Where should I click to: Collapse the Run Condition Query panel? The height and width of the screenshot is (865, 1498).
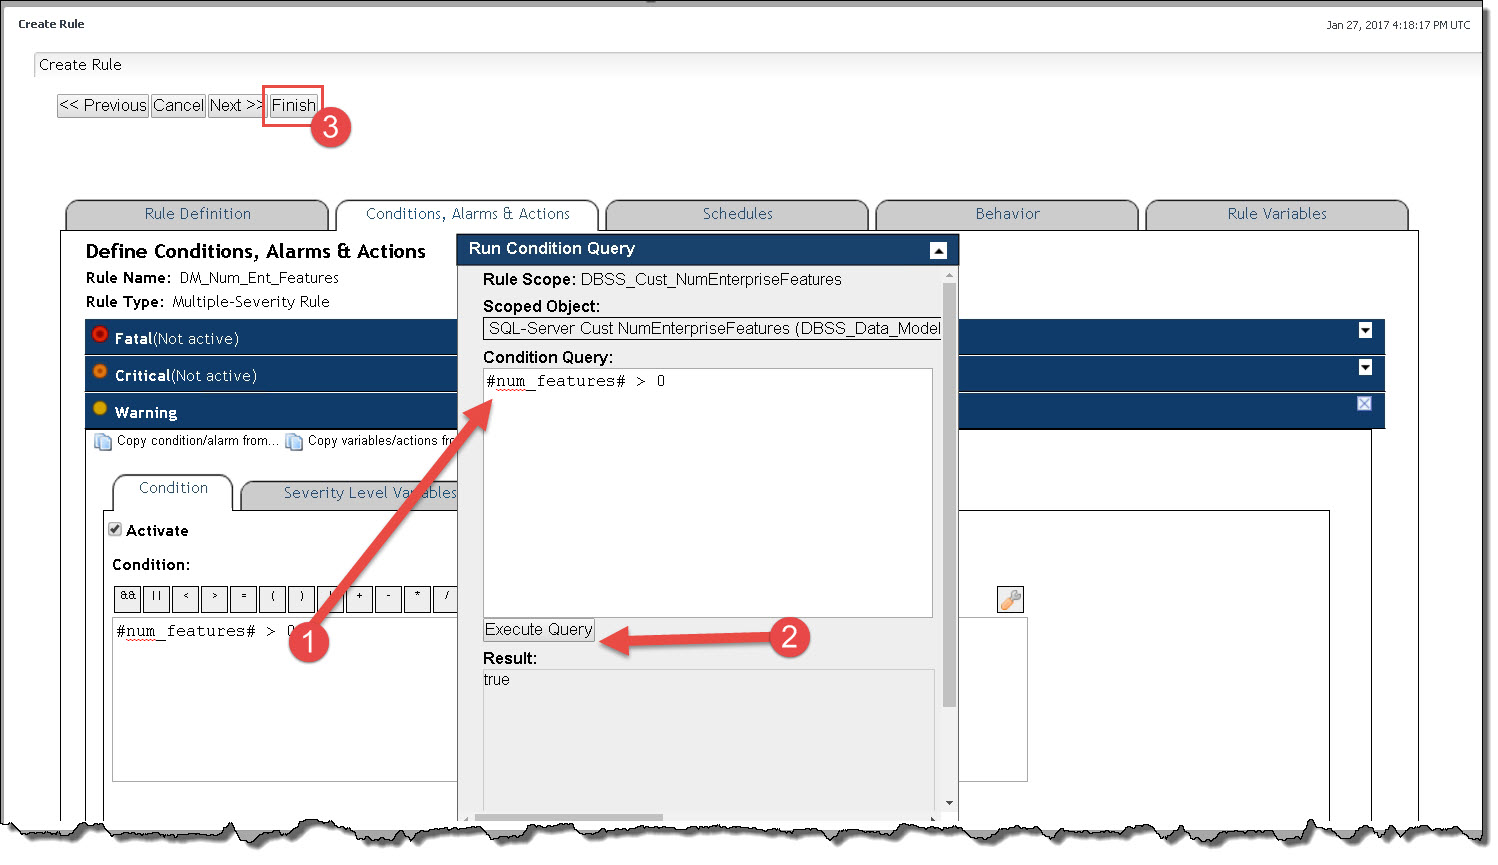pyautogui.click(x=938, y=250)
